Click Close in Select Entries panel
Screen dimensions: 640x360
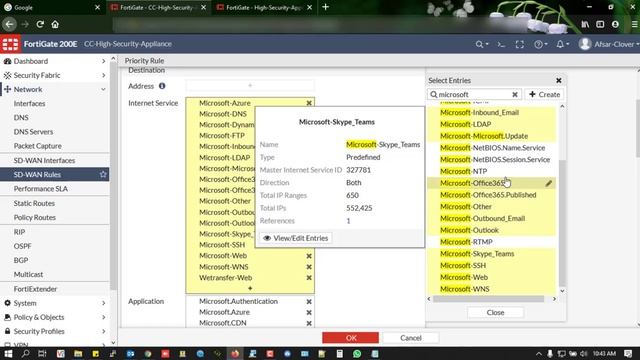pos(495,312)
